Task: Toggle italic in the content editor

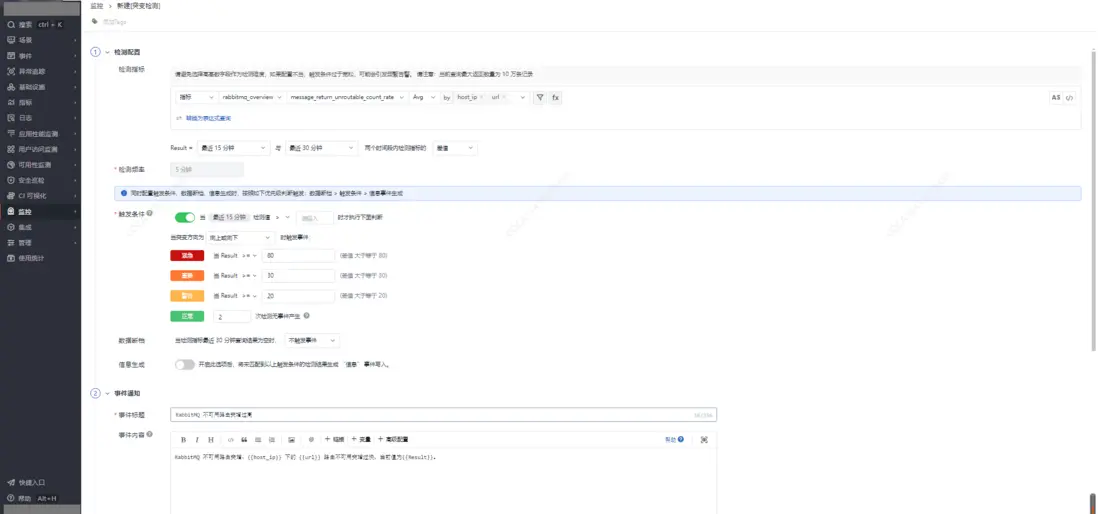Action: (197, 440)
